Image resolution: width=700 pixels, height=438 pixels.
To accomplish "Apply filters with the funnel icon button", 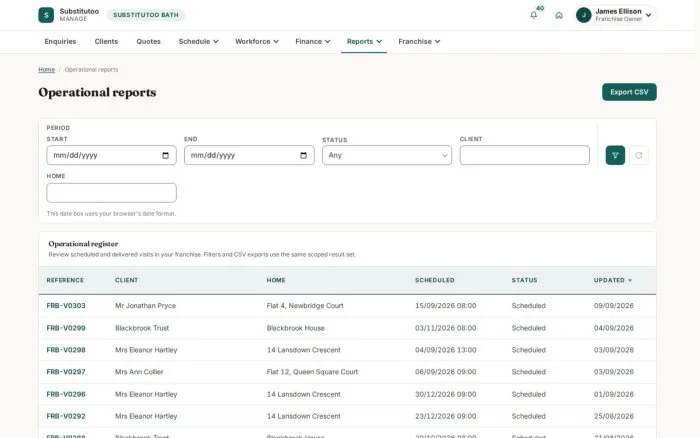I will (615, 155).
